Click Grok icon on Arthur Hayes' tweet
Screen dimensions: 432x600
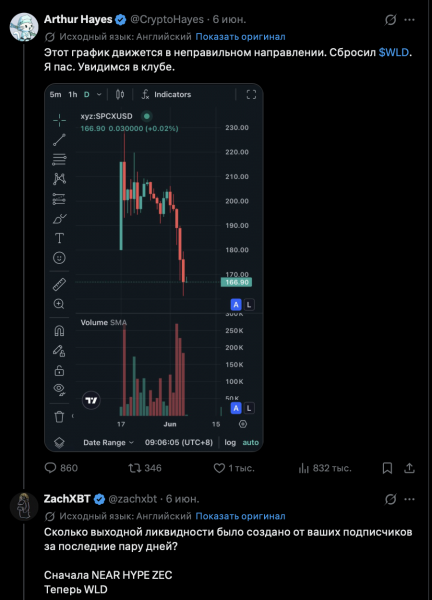pyautogui.click(x=390, y=20)
